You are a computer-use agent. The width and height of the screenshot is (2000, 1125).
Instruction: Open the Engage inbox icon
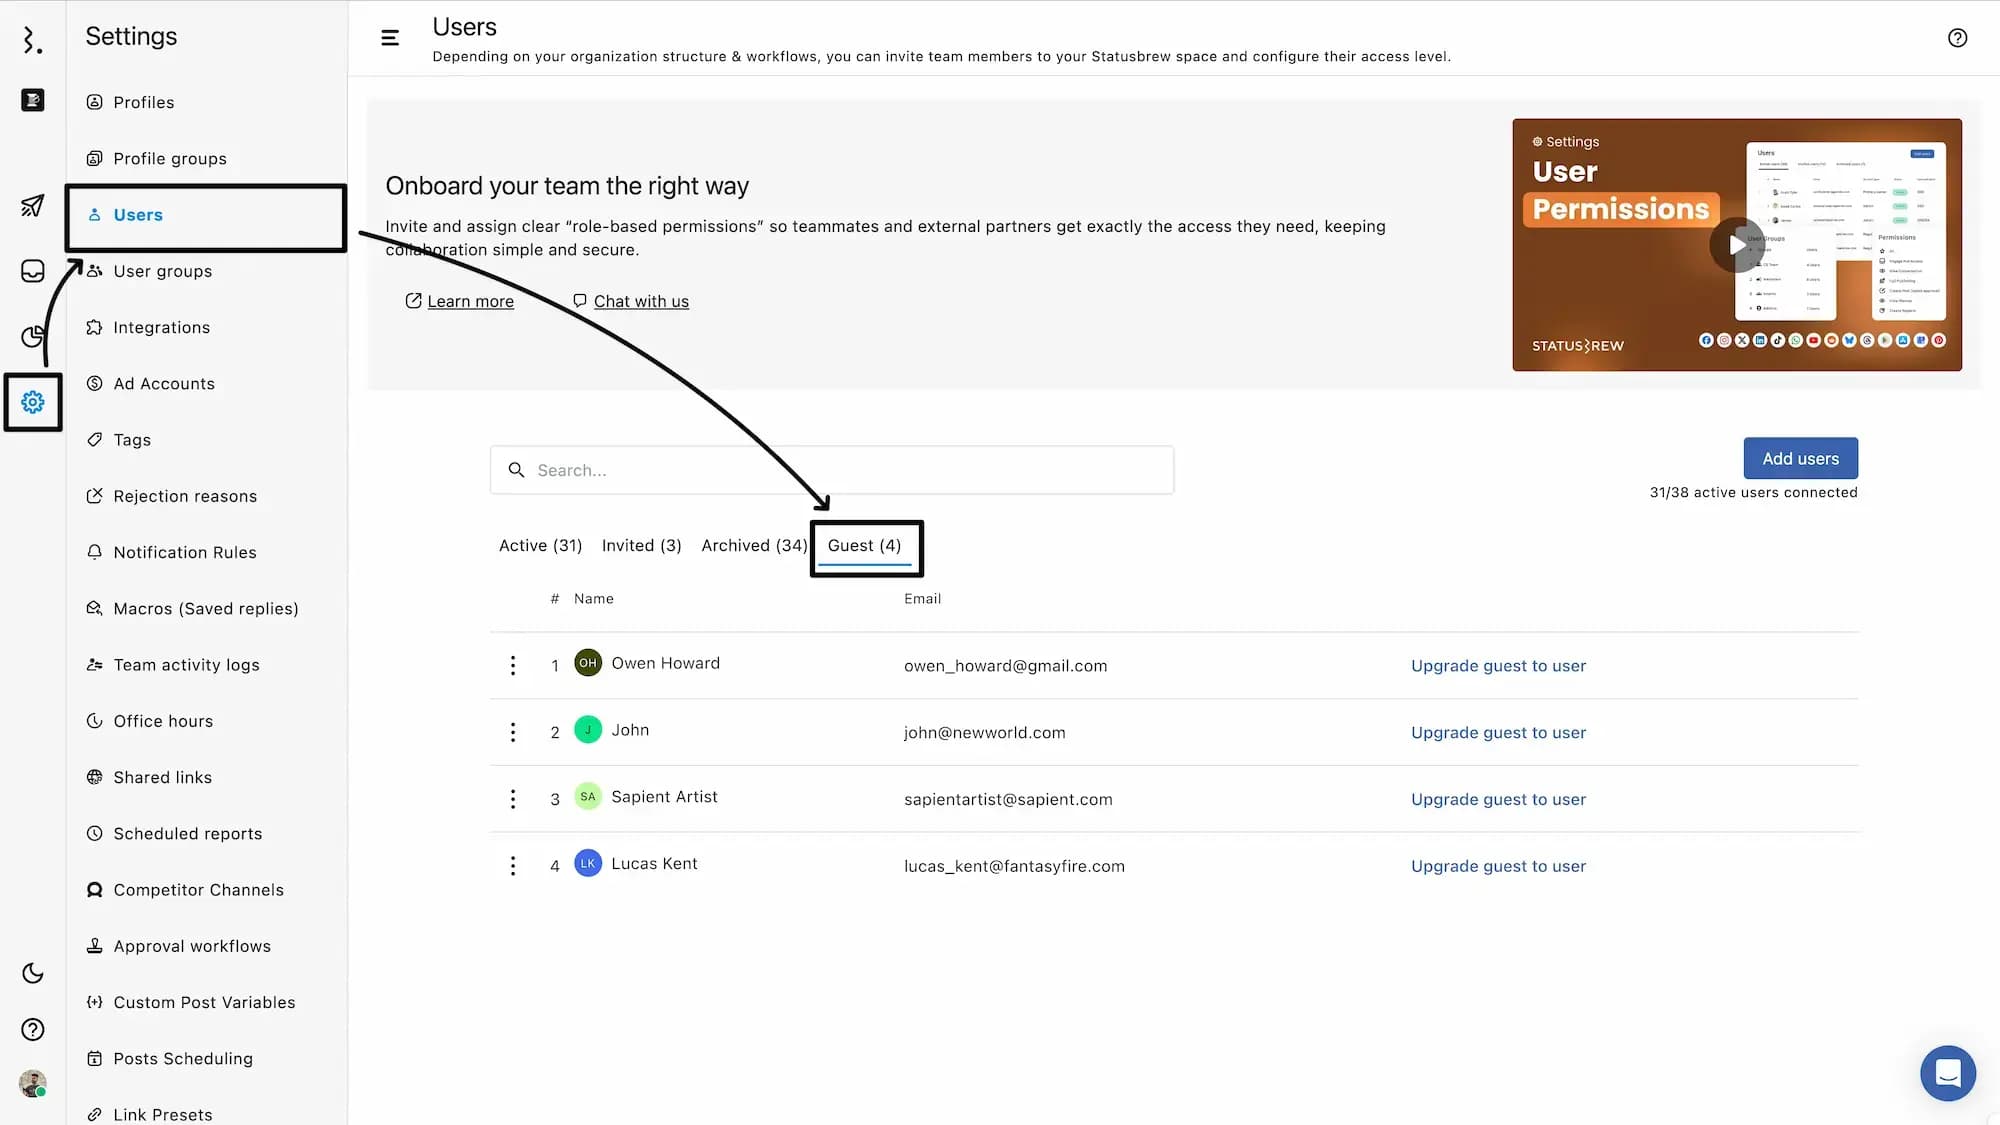32,271
